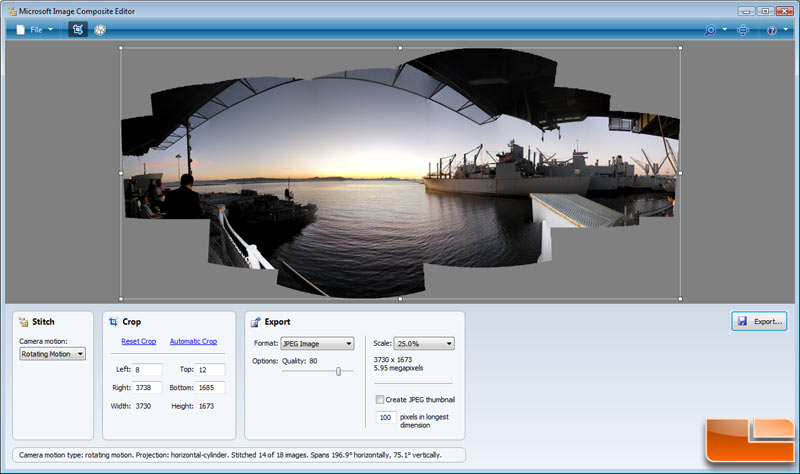Click the zoom magnifier icon

point(710,30)
